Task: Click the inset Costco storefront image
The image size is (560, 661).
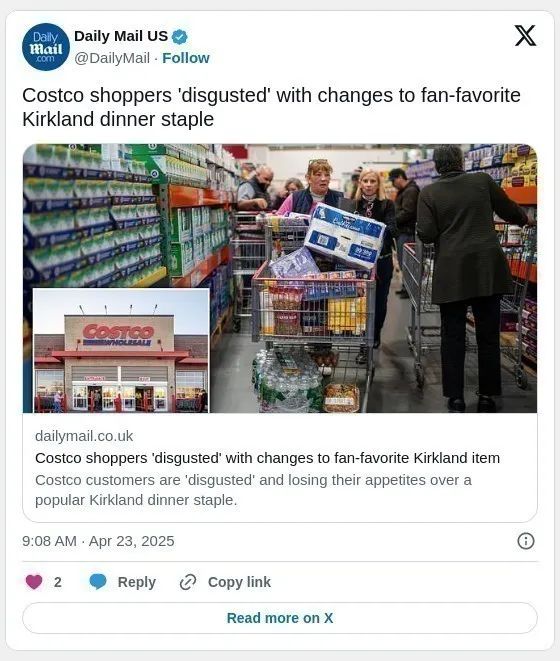Action: point(121,350)
